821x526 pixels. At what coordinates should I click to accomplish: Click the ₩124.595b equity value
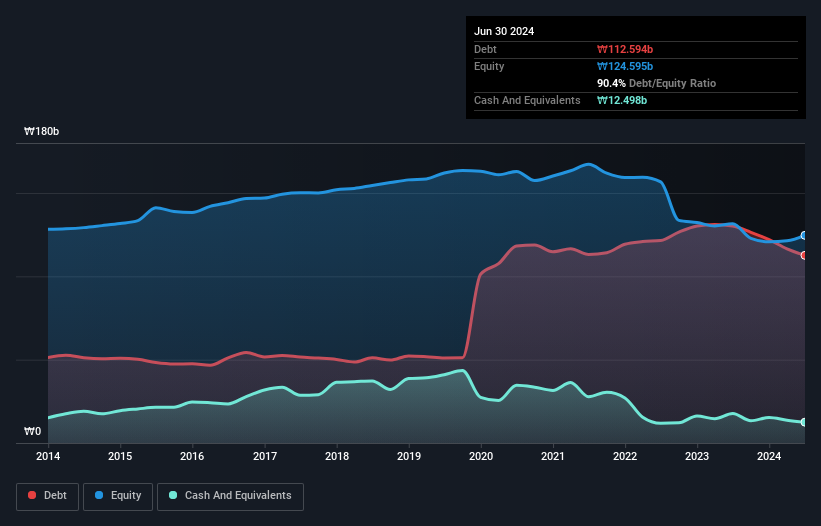(625, 66)
